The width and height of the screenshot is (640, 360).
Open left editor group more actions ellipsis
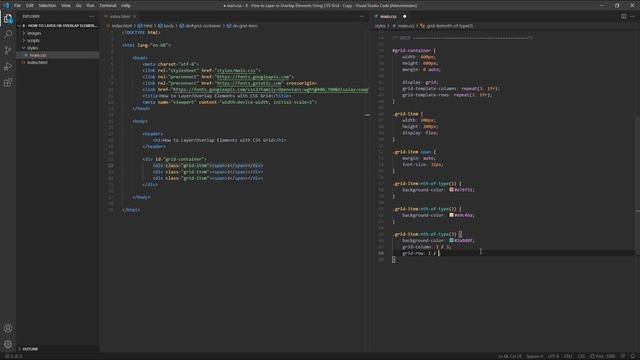coord(362,16)
